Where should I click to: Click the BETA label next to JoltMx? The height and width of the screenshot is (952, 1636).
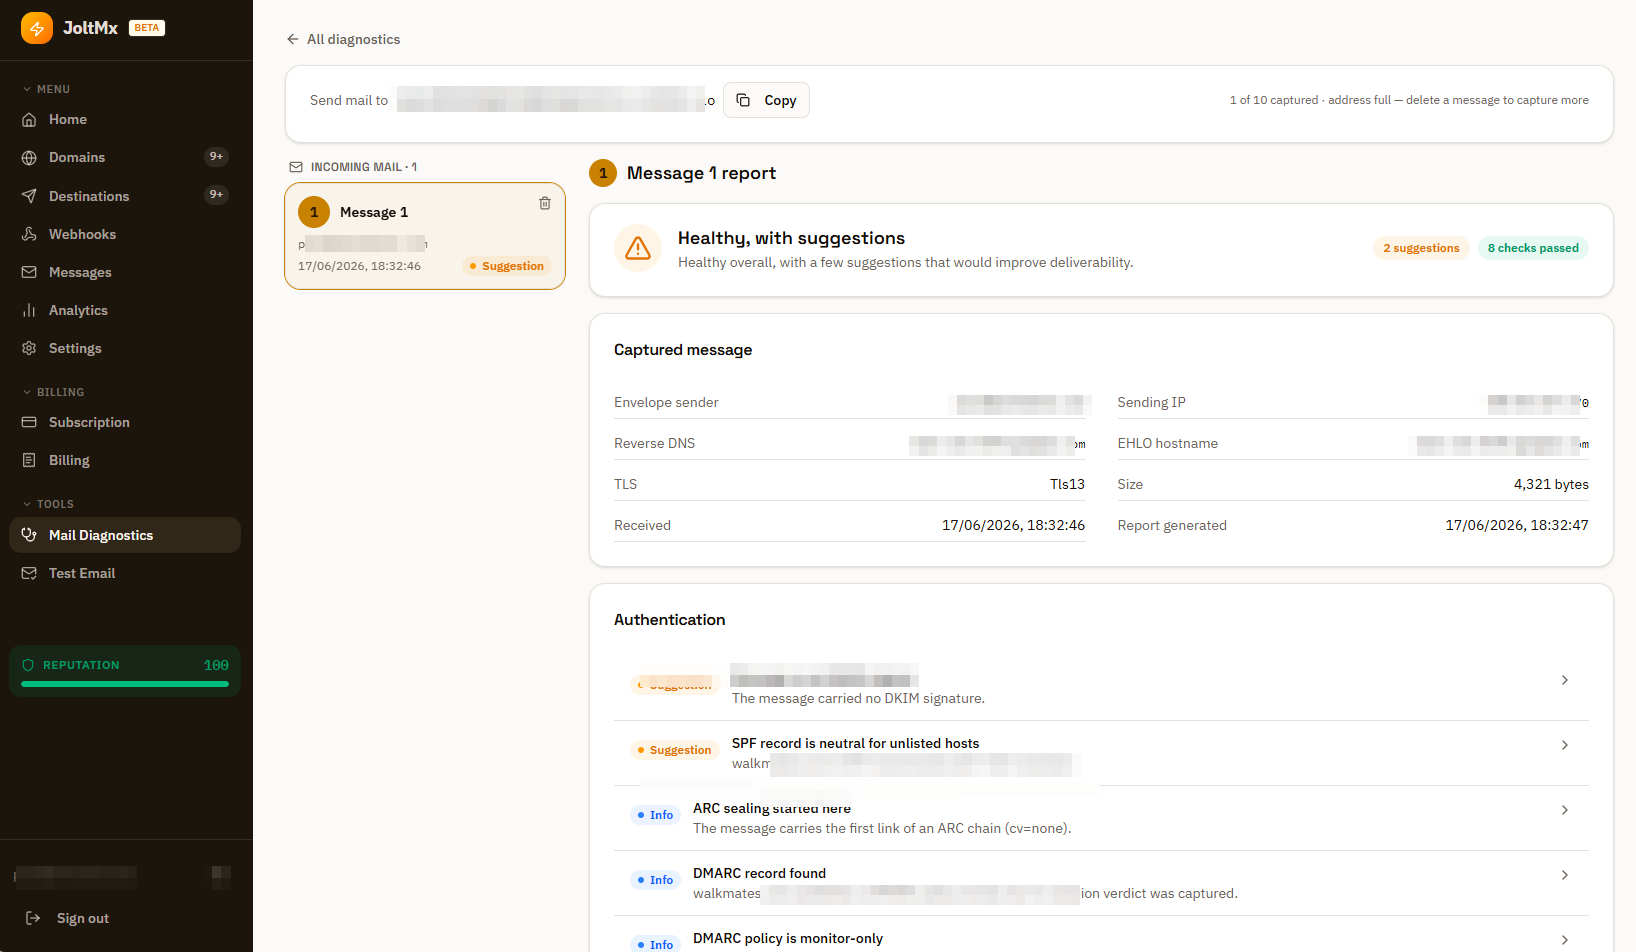click(x=147, y=28)
